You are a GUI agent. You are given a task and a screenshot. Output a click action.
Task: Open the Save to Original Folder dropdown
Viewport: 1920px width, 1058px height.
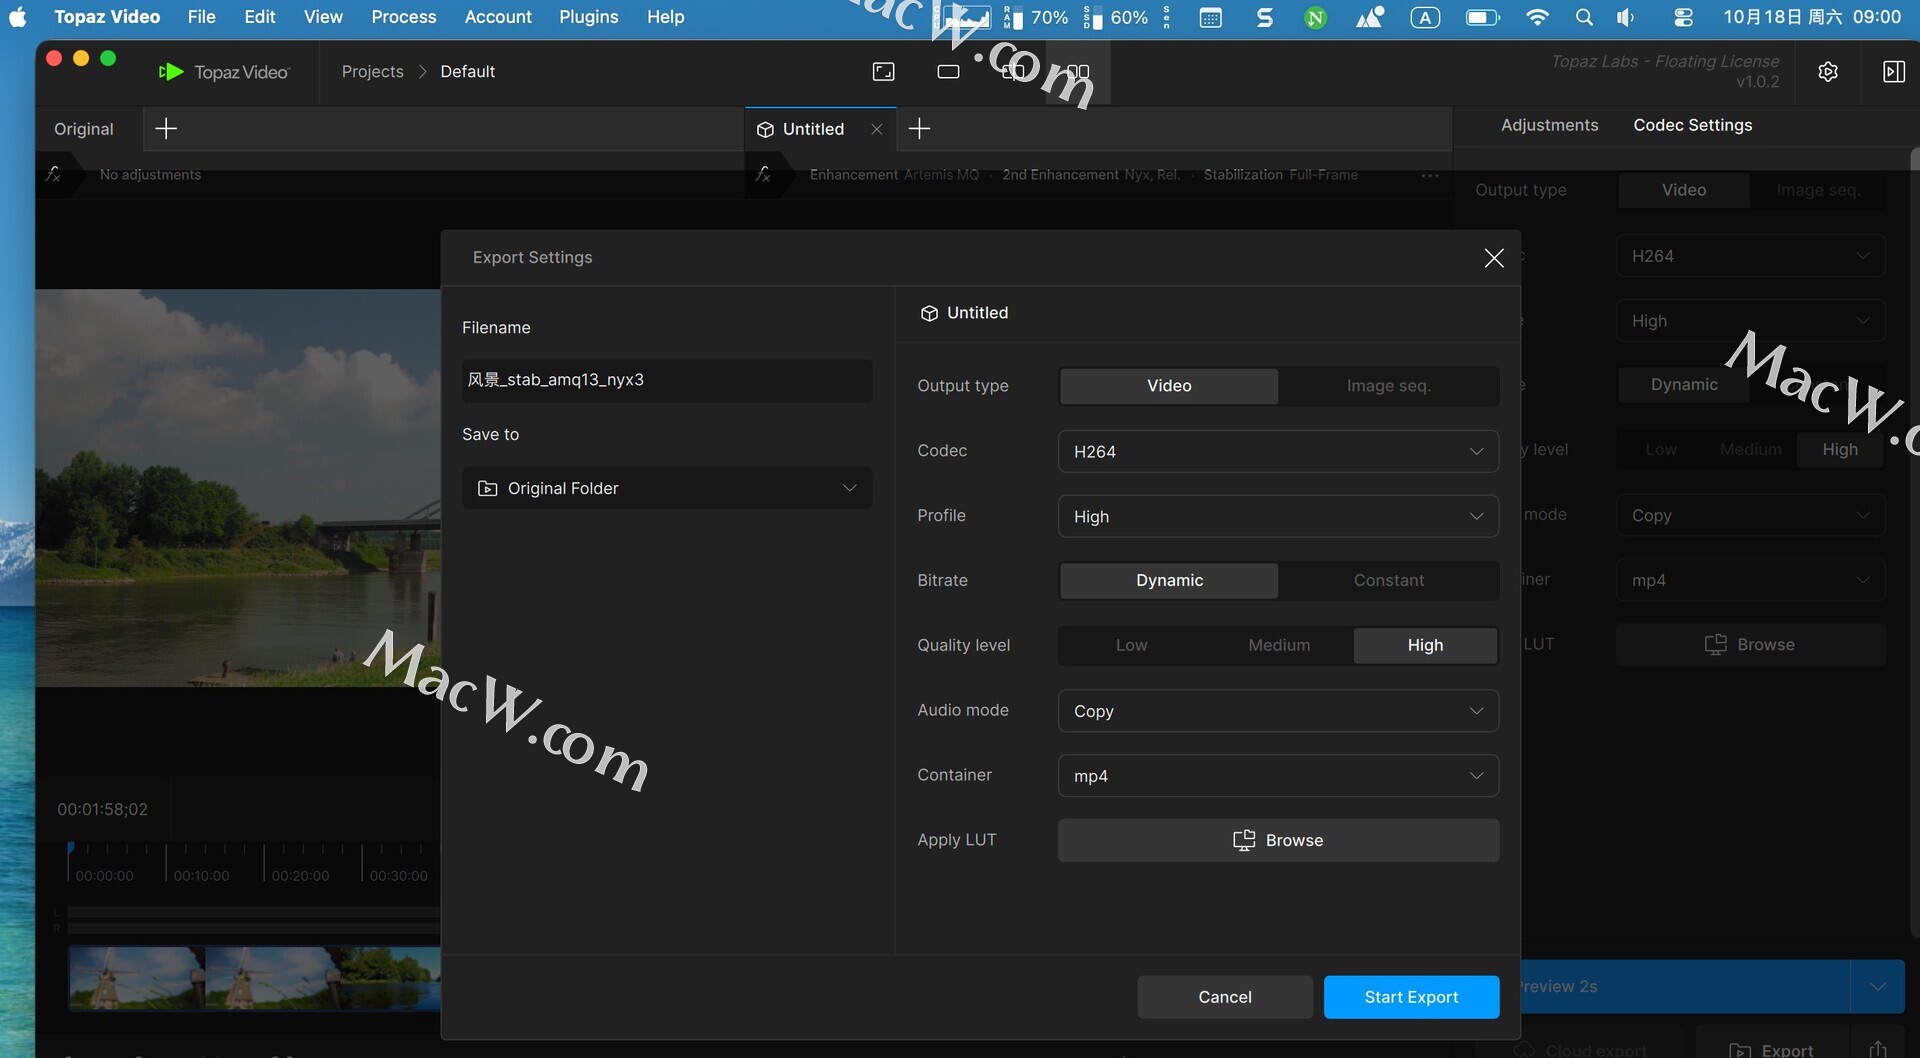(667, 489)
